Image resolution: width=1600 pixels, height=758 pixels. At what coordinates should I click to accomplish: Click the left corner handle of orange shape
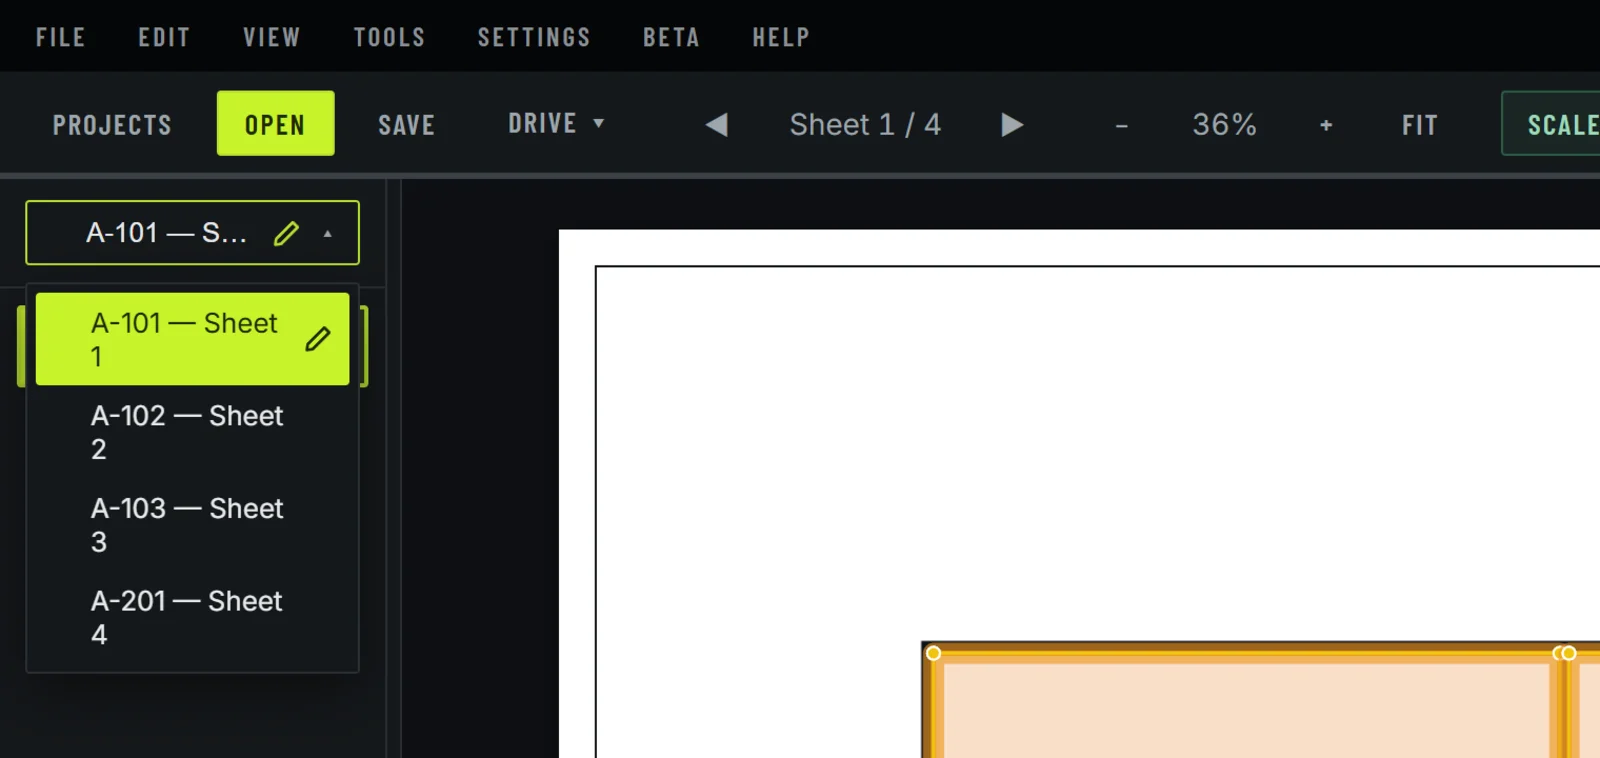pos(933,653)
